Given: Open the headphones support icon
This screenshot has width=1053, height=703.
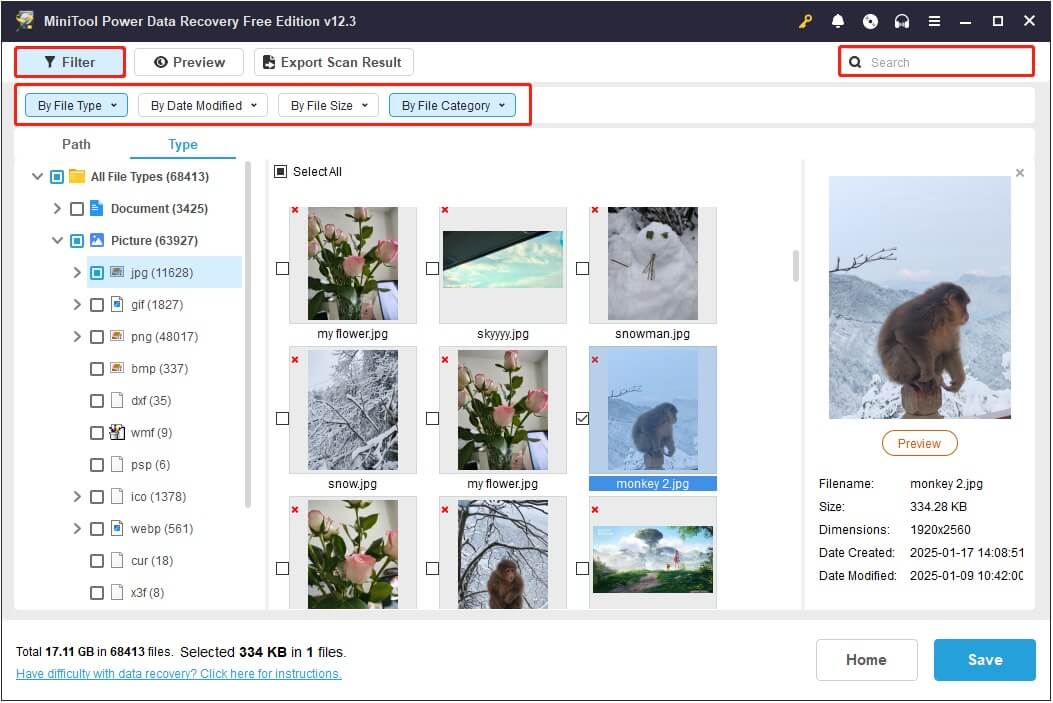Looking at the screenshot, I should point(902,21).
